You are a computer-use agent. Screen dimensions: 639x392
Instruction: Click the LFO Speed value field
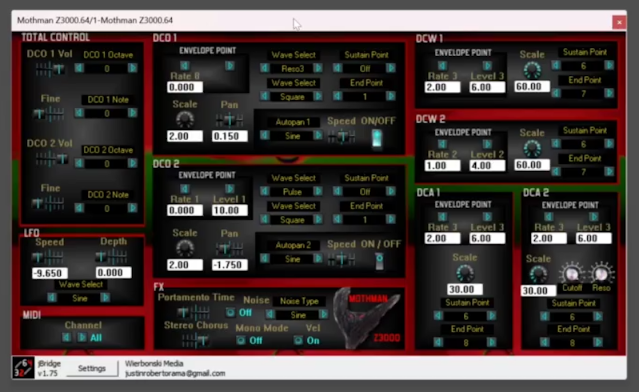coord(50,273)
